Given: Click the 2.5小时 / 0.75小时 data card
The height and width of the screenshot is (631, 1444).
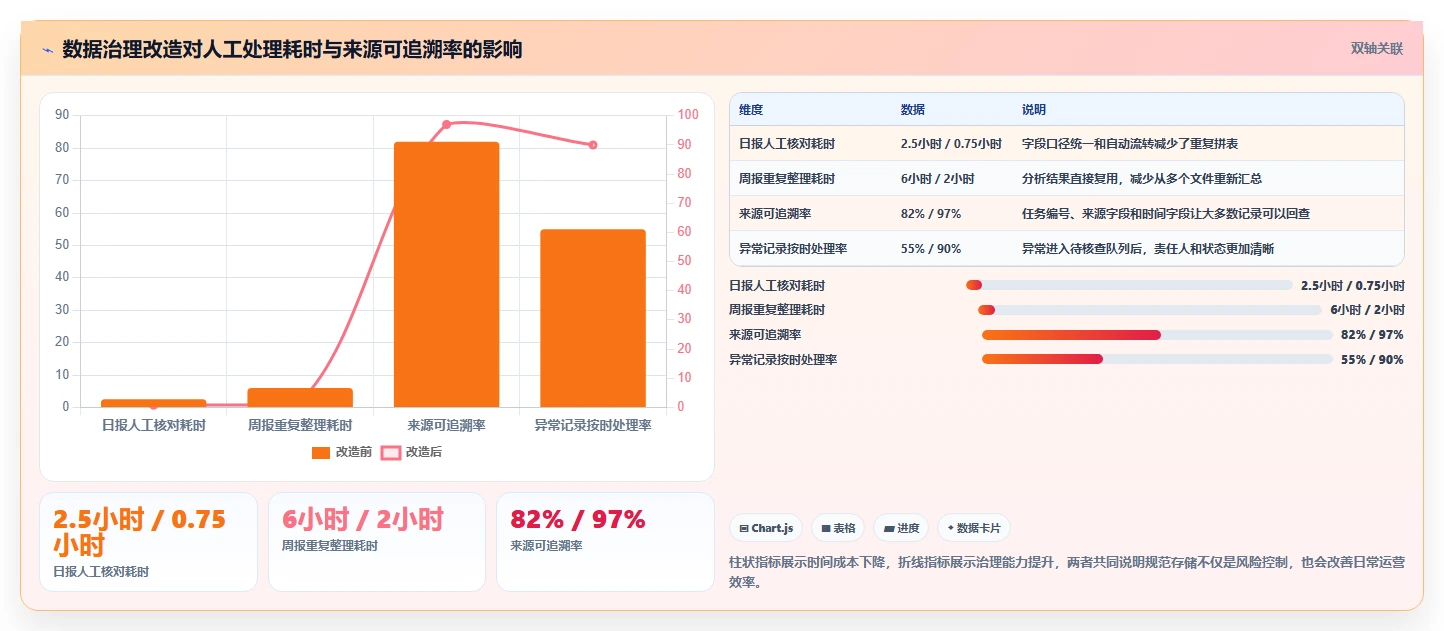Looking at the screenshot, I should [148, 542].
